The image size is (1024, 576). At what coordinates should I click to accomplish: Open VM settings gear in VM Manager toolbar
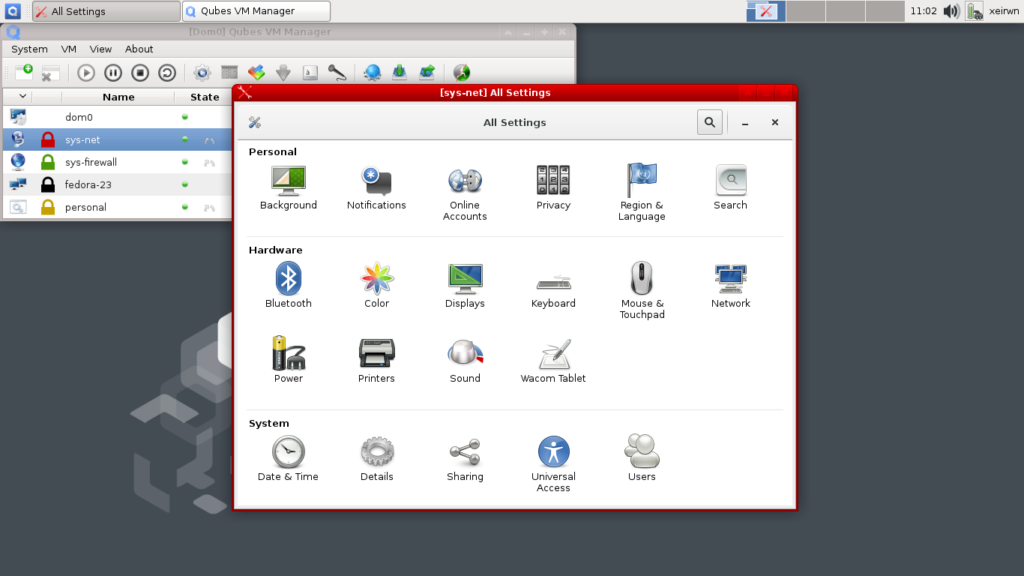(202, 72)
